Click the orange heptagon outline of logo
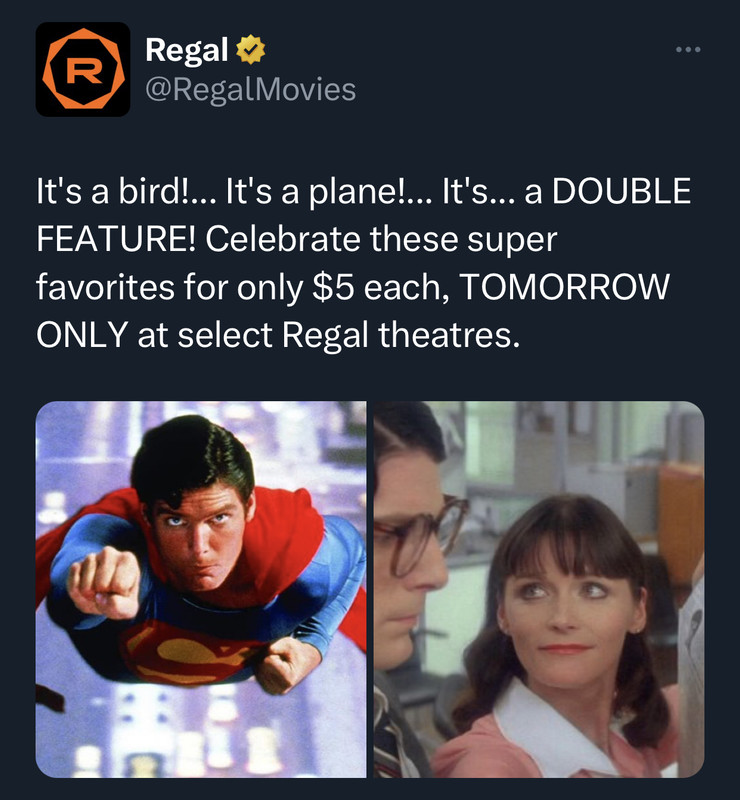This screenshot has width=740, height=800. click(83, 69)
